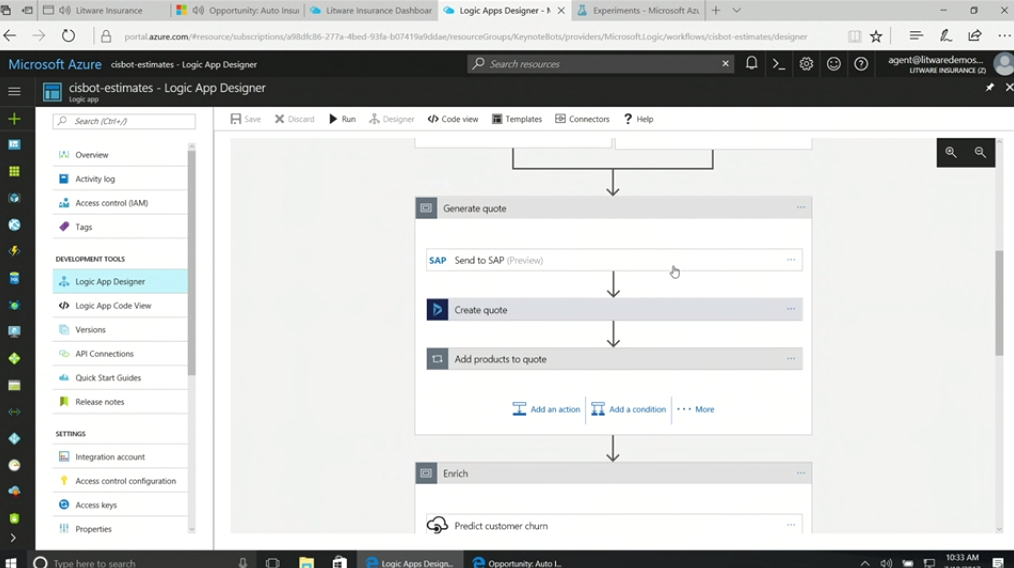The image size is (1014, 568).
Task: Zoom out on the designer canvas
Action: pyautogui.click(x=980, y=153)
